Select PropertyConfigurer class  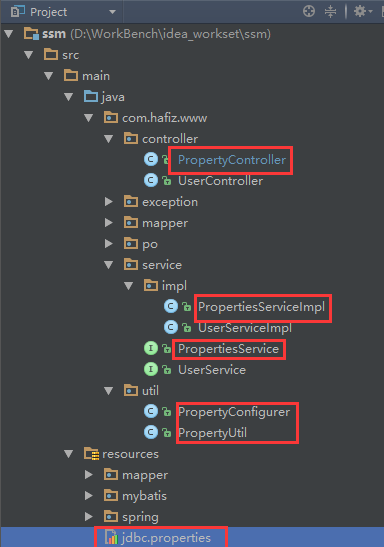[x=234, y=412]
